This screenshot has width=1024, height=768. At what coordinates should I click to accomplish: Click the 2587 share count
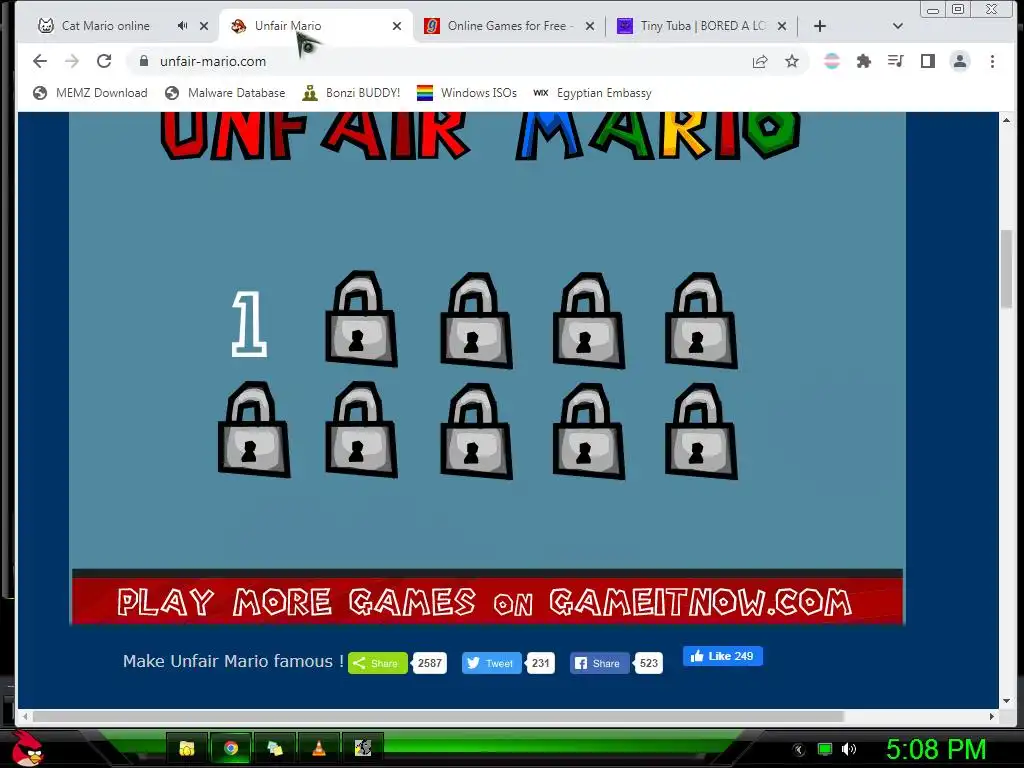click(430, 663)
